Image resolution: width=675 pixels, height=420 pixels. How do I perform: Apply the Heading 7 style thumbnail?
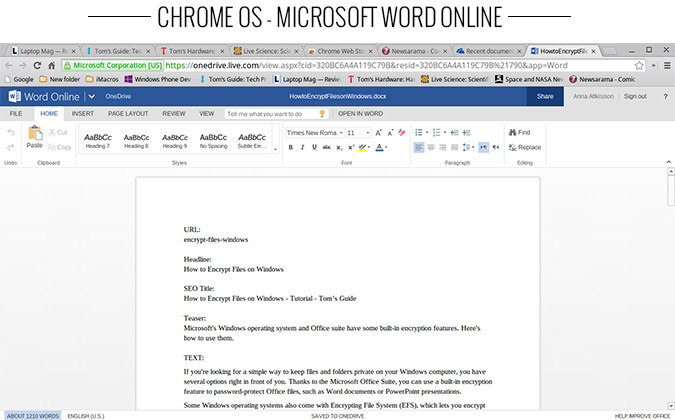point(98,139)
